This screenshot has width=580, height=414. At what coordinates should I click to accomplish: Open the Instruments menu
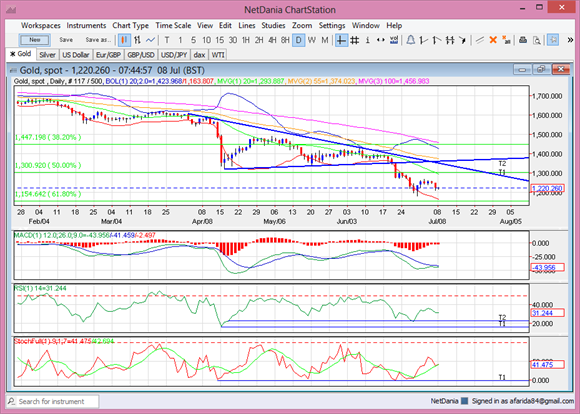pyautogui.click(x=86, y=26)
